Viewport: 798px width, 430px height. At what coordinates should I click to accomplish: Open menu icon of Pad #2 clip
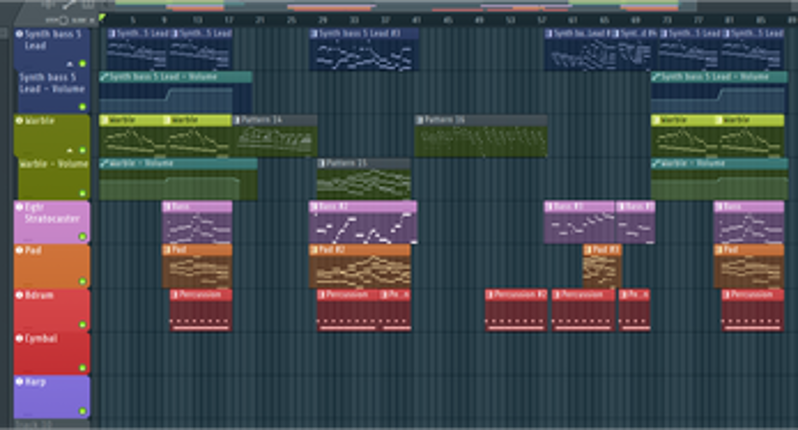[314, 250]
